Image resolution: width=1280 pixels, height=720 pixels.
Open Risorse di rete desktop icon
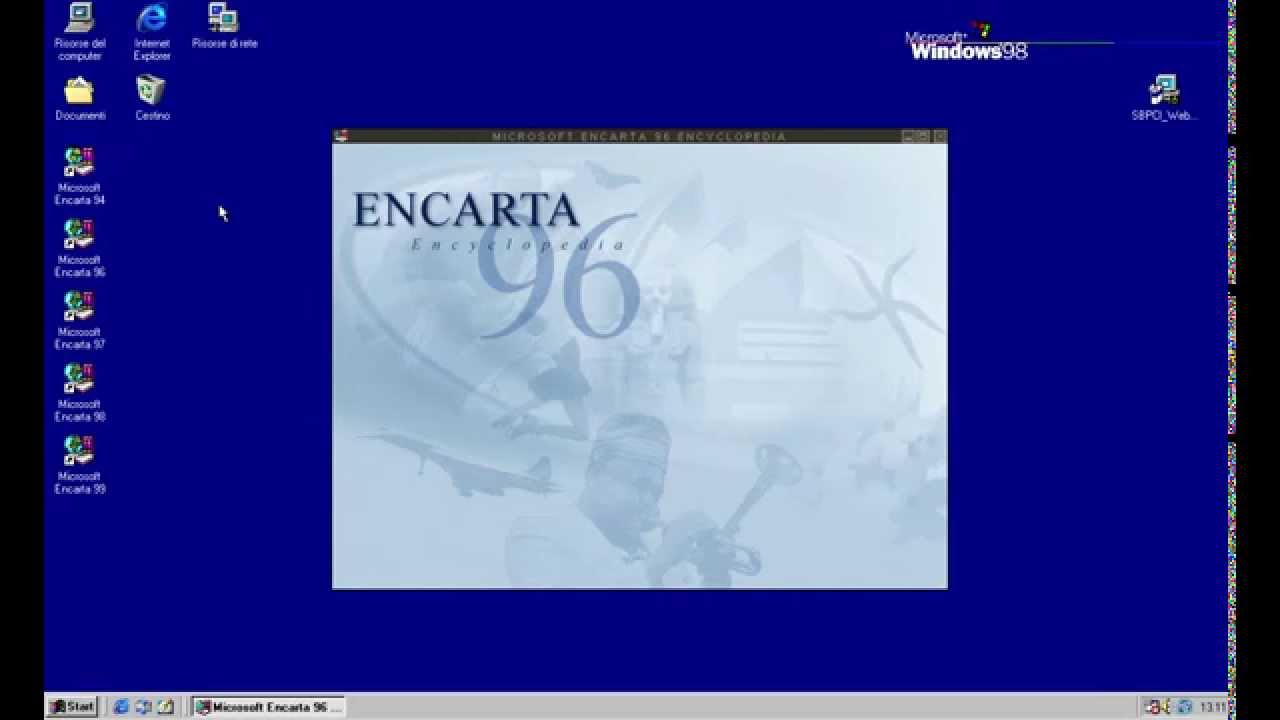click(x=224, y=26)
